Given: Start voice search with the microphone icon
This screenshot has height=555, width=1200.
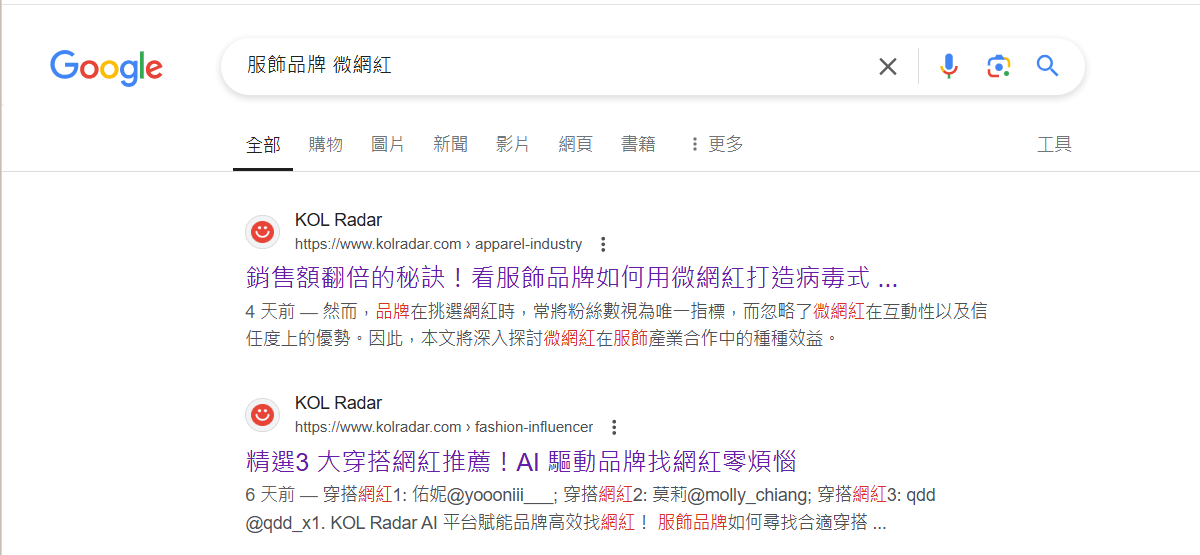Looking at the screenshot, I should (949, 67).
